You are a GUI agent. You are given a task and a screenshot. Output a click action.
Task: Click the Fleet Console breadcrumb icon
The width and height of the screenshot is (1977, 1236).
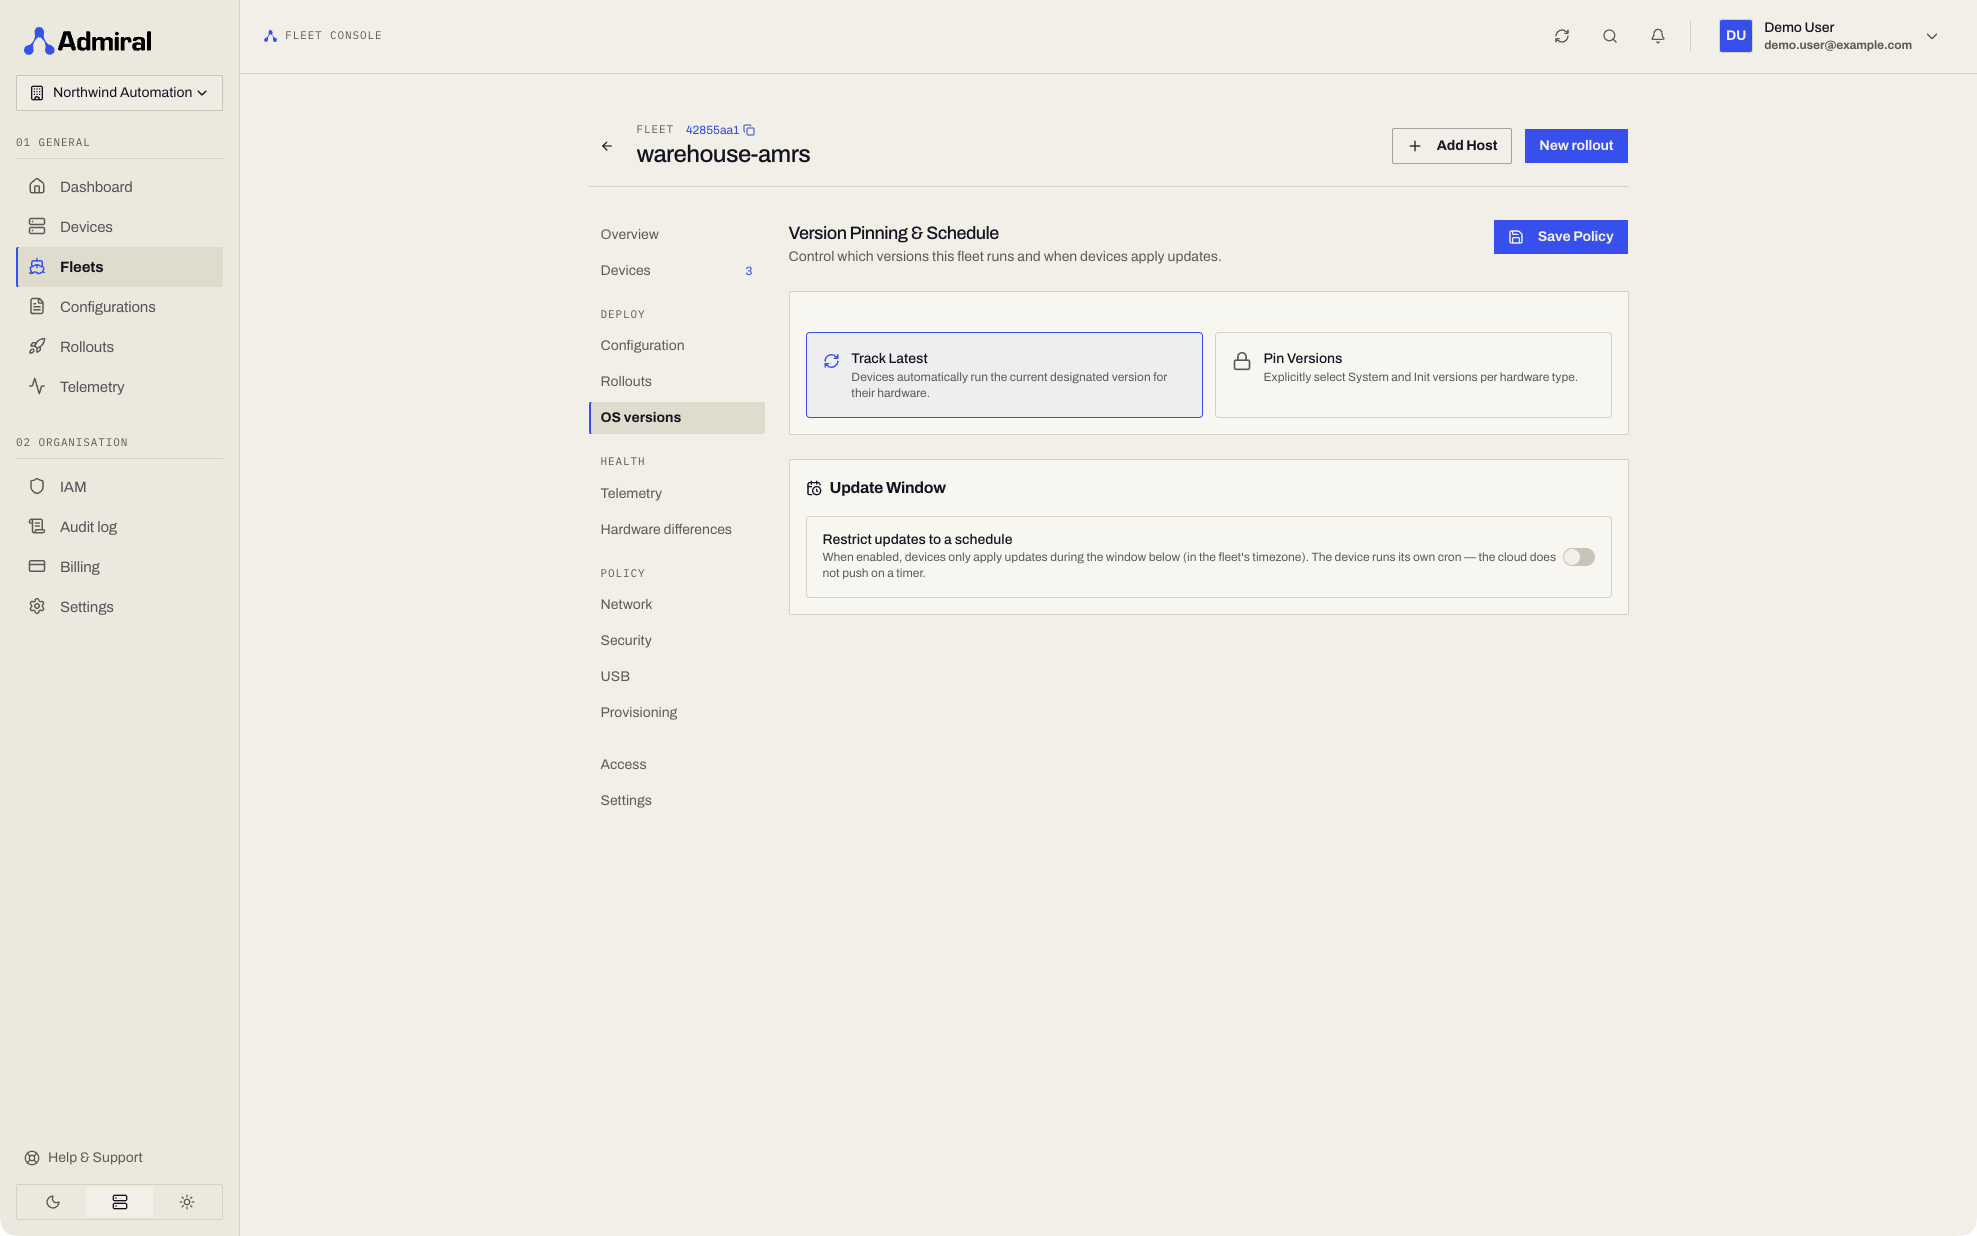pos(270,36)
